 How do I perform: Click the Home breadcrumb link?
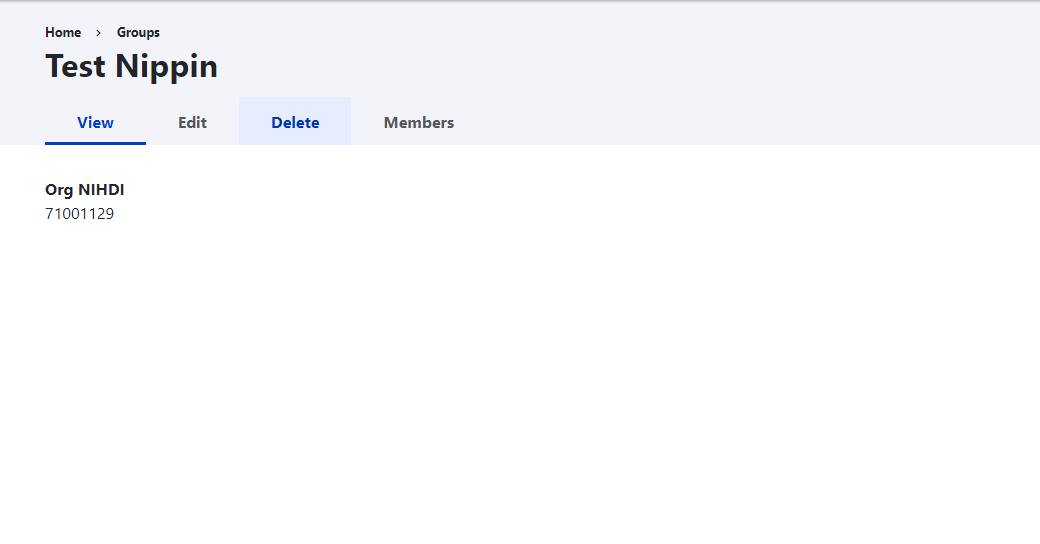(63, 33)
